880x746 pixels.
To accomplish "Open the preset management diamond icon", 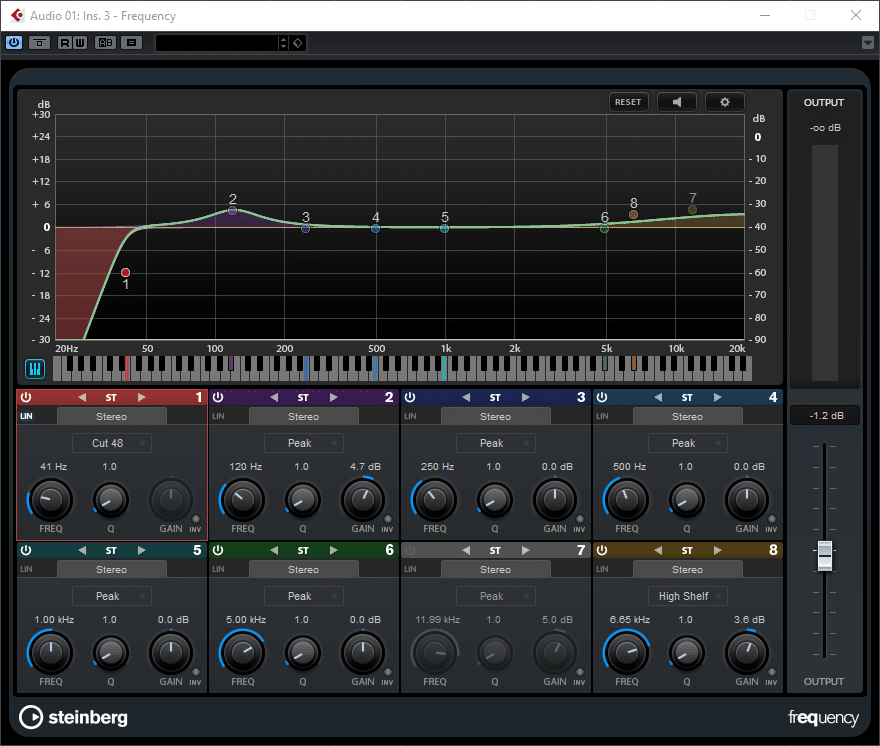I will pos(298,43).
